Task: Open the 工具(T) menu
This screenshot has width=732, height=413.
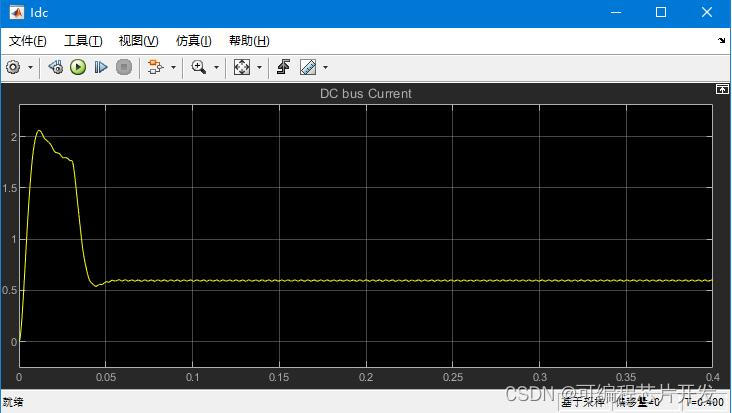Action: point(83,41)
